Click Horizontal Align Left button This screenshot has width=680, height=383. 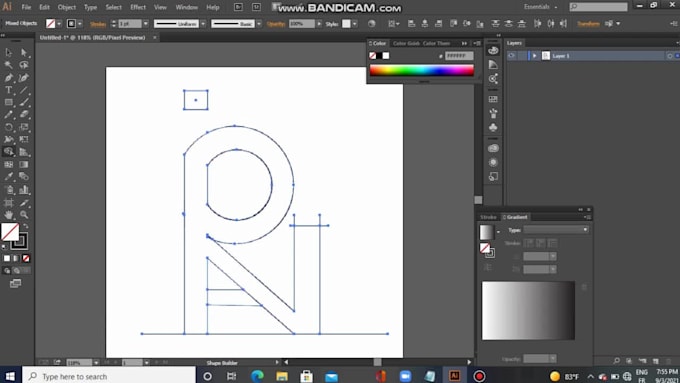412,24
